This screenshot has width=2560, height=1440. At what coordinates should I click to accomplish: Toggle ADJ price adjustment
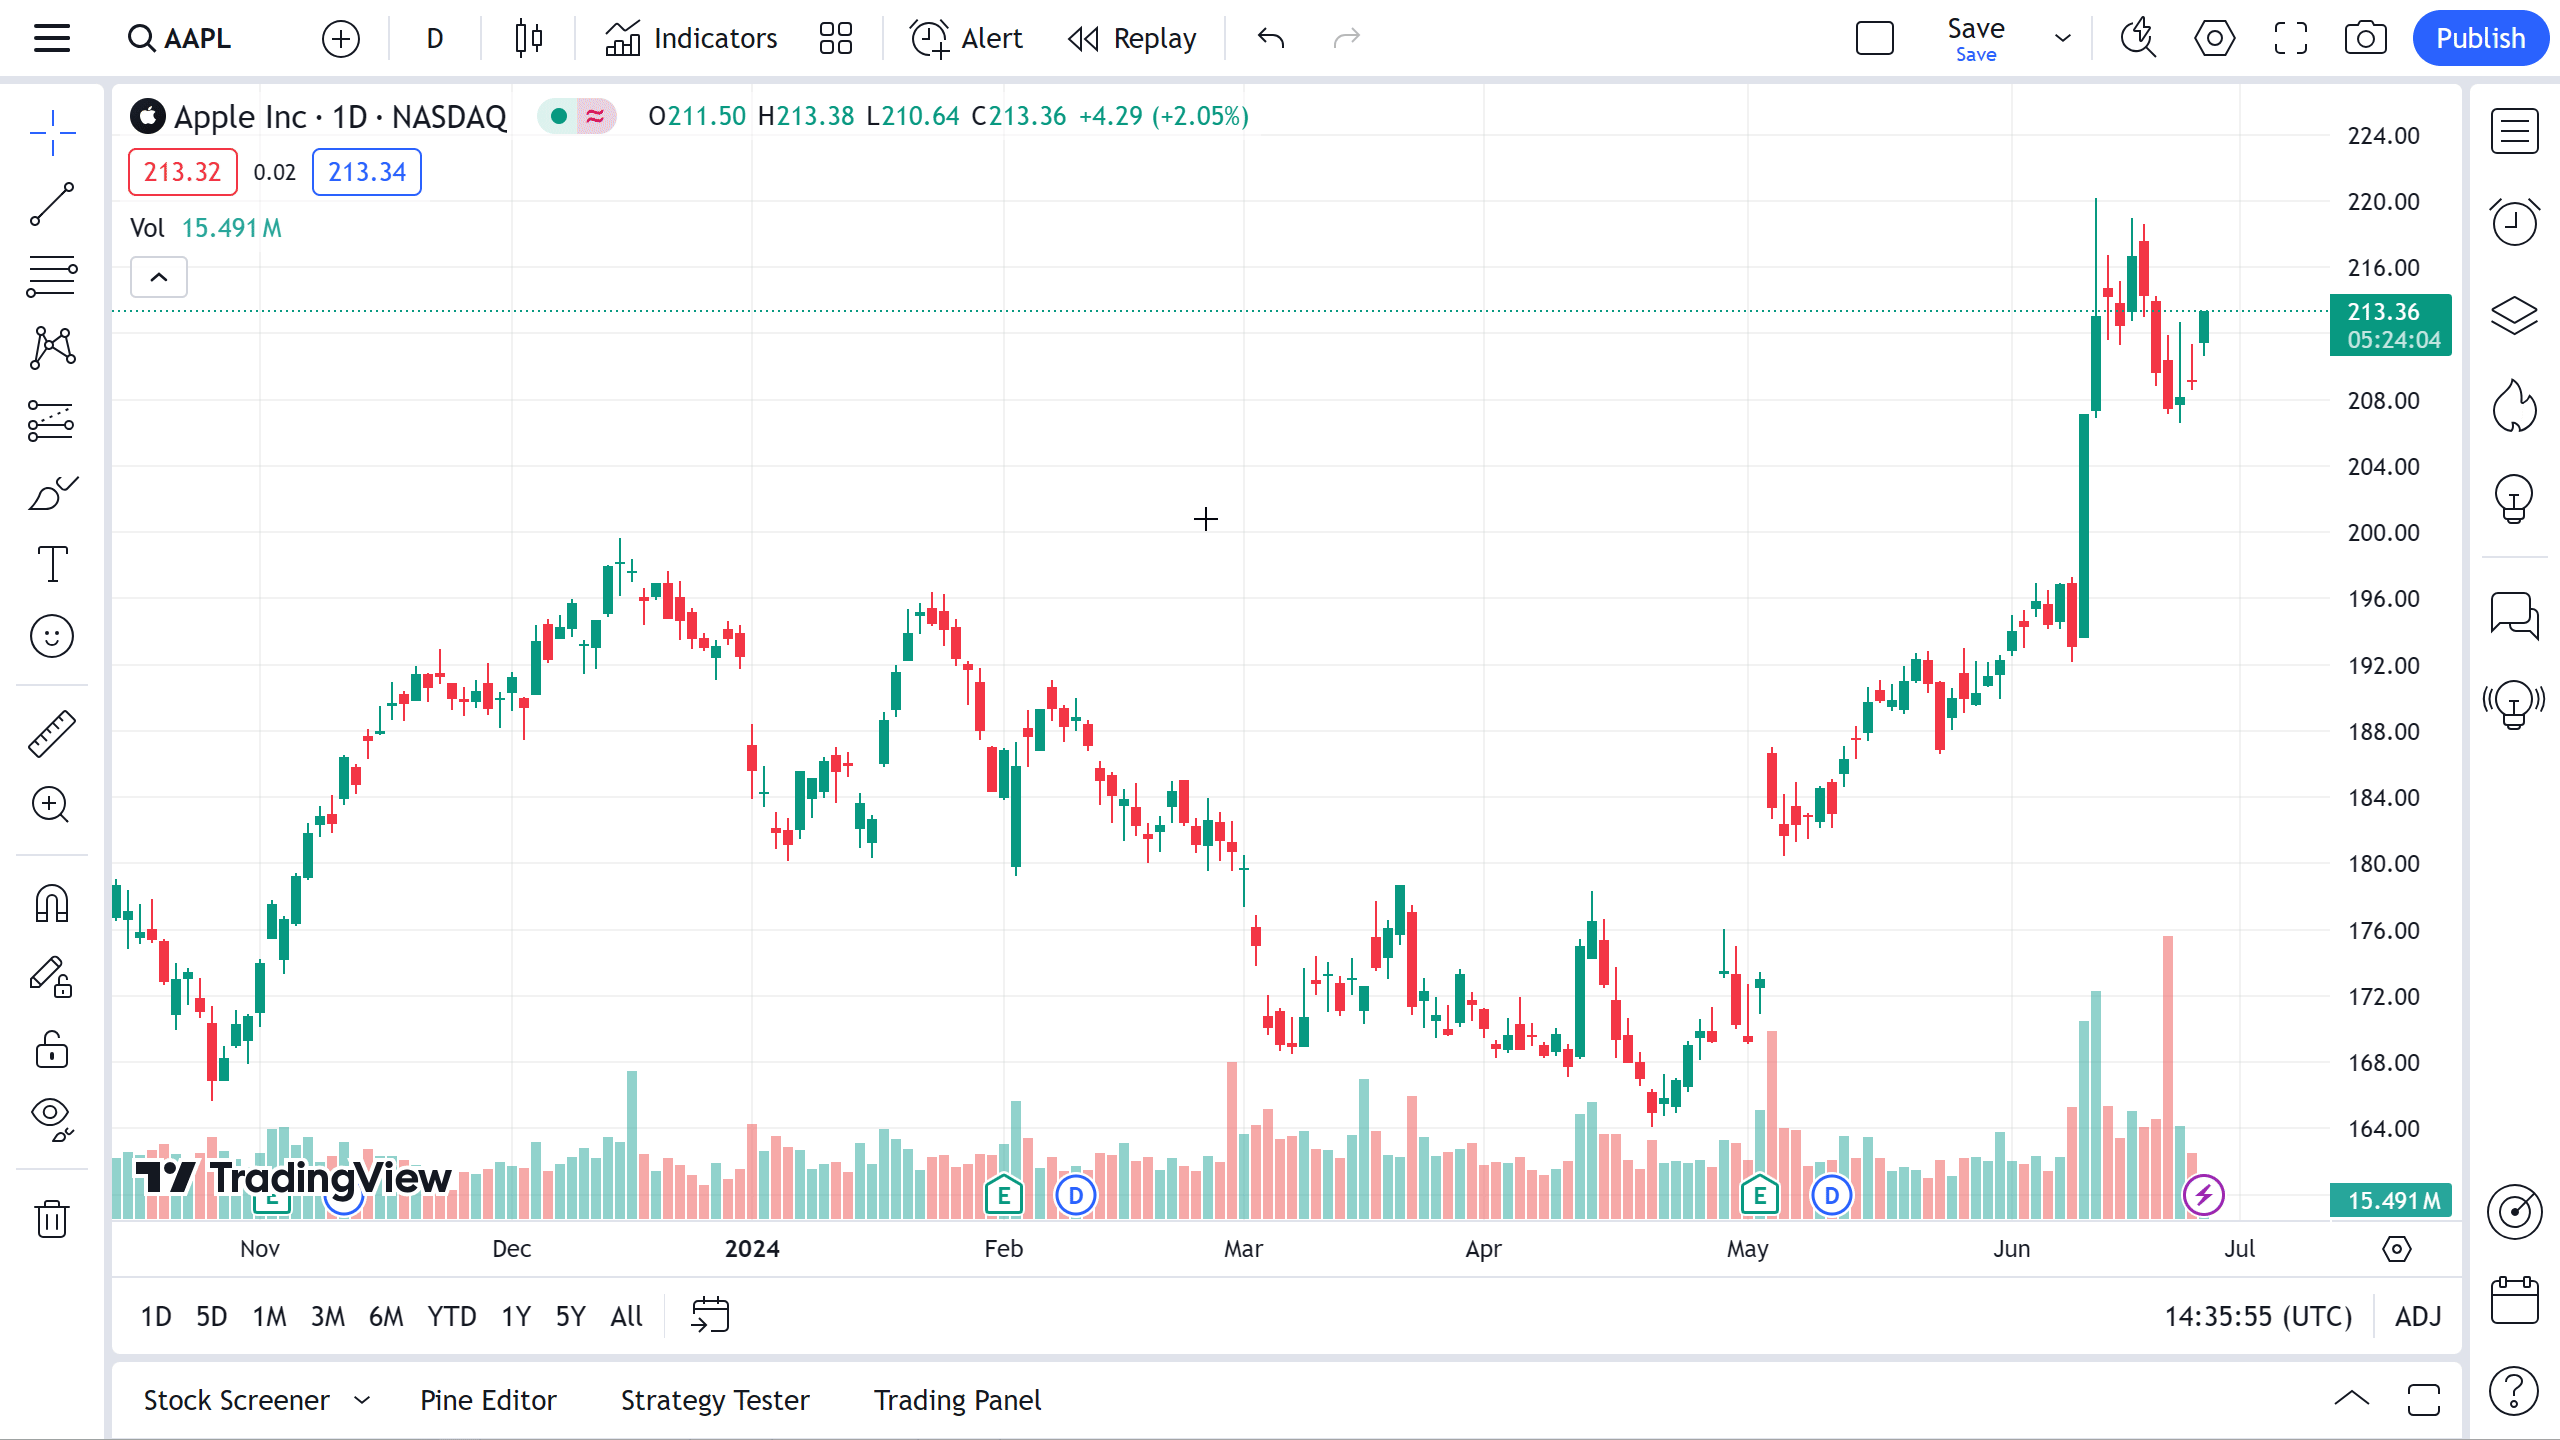click(x=2418, y=1316)
